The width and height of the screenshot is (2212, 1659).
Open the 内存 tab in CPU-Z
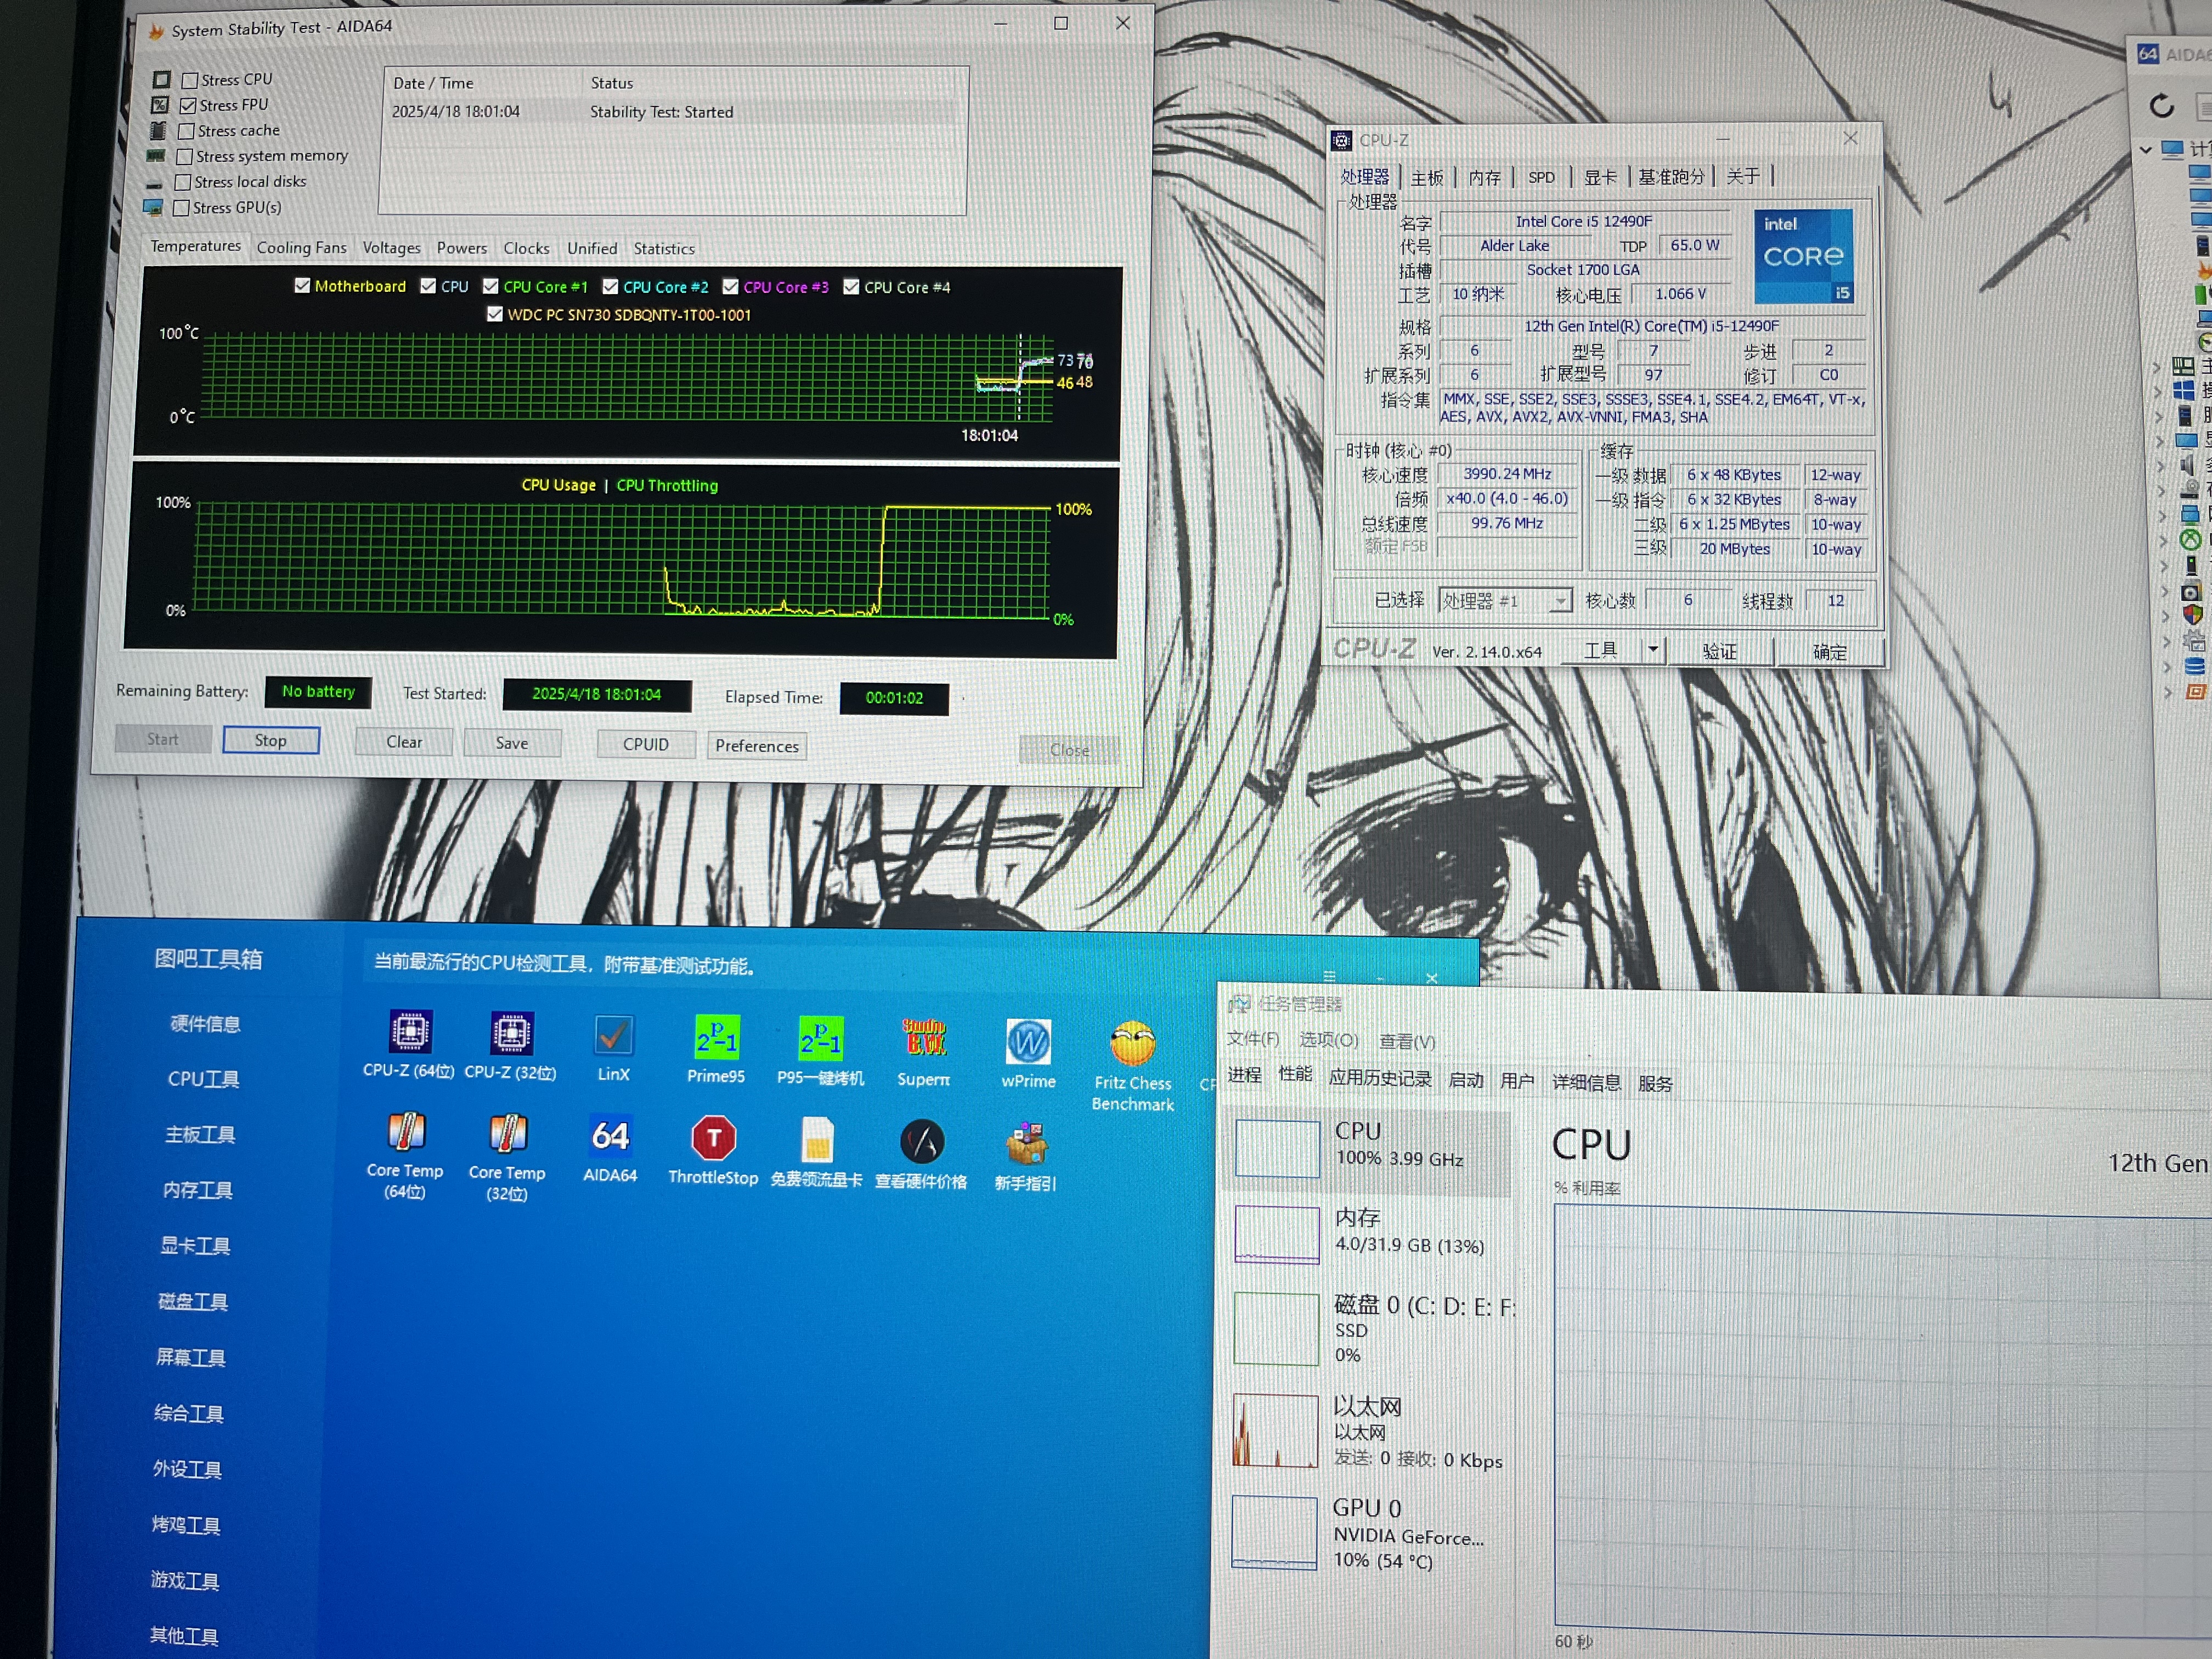tap(1484, 178)
